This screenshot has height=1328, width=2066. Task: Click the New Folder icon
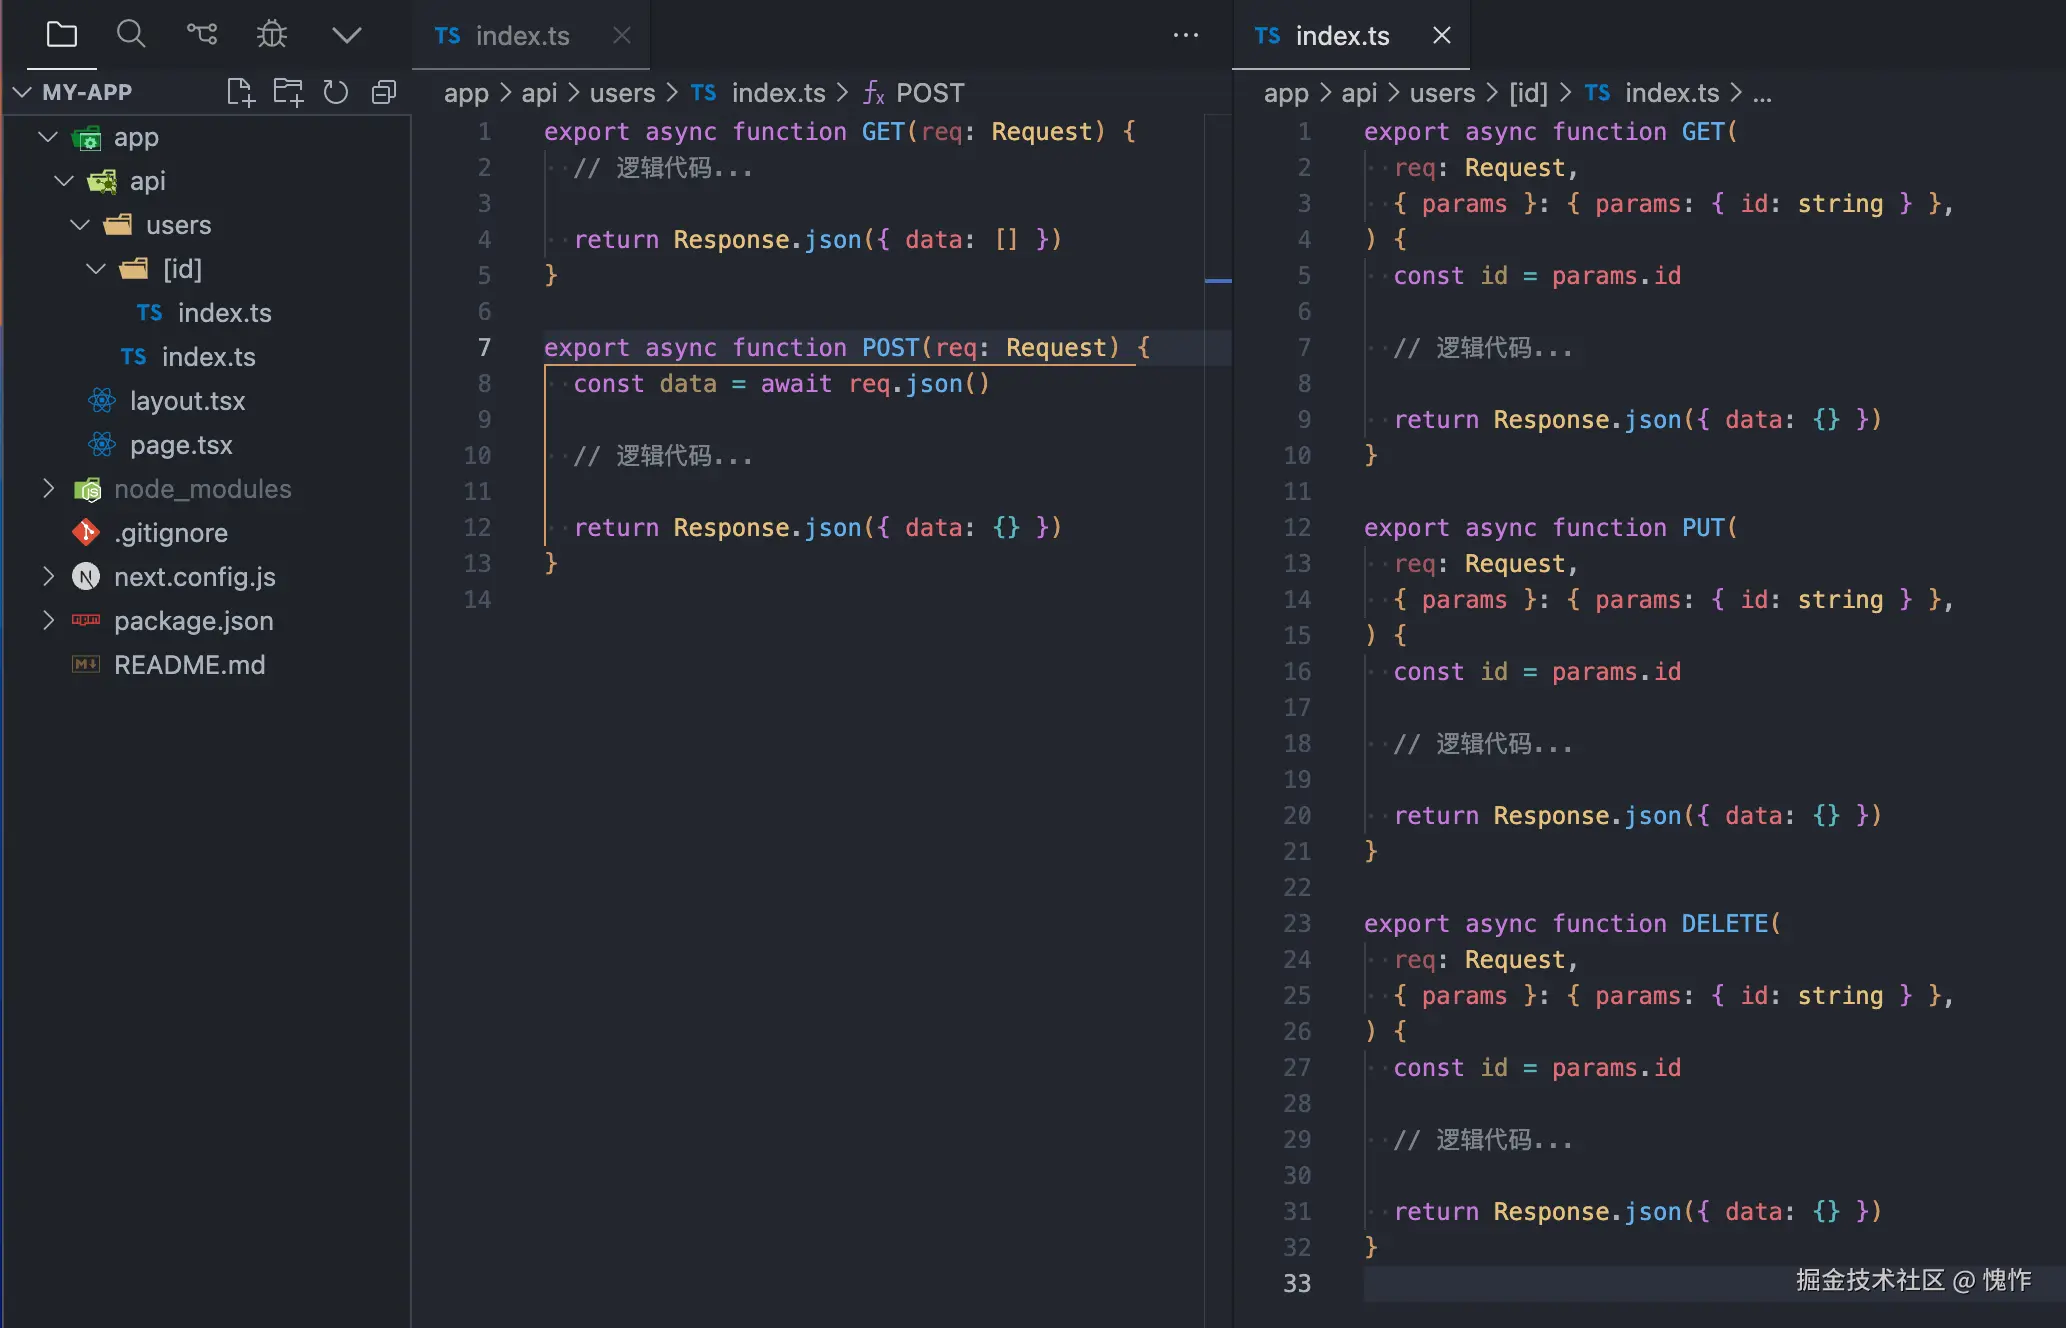(288, 92)
